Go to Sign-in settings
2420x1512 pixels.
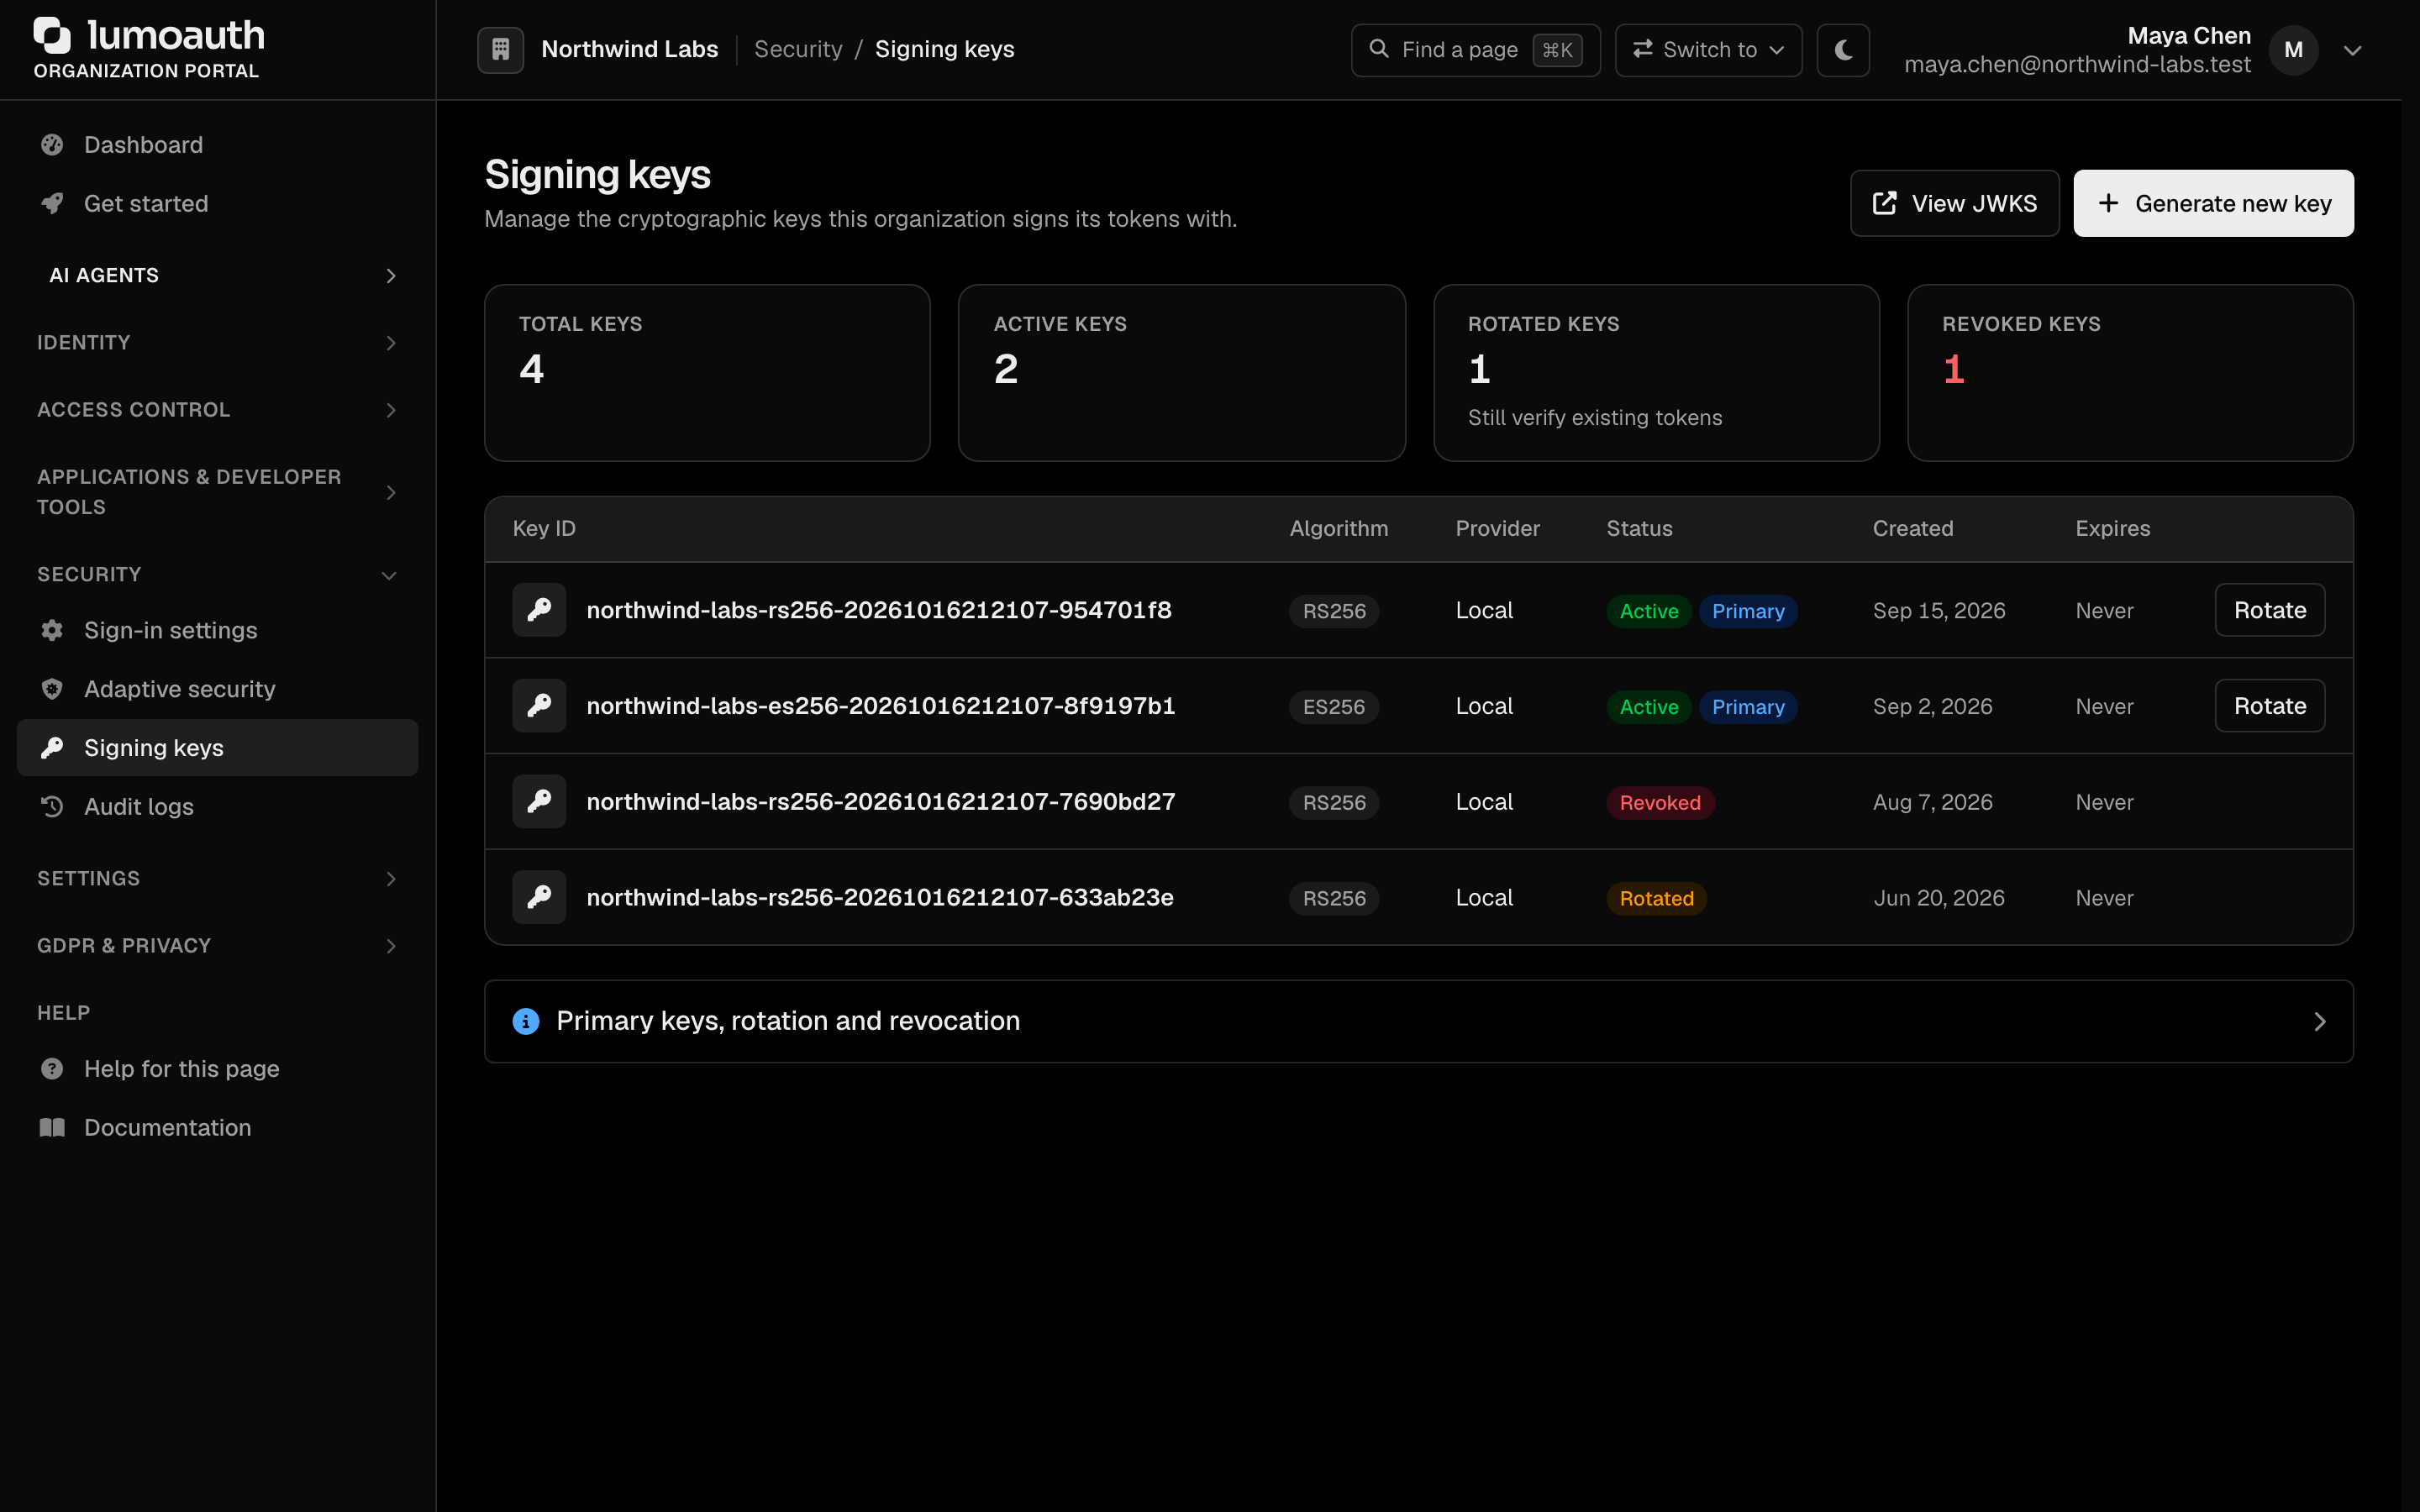click(x=218, y=630)
